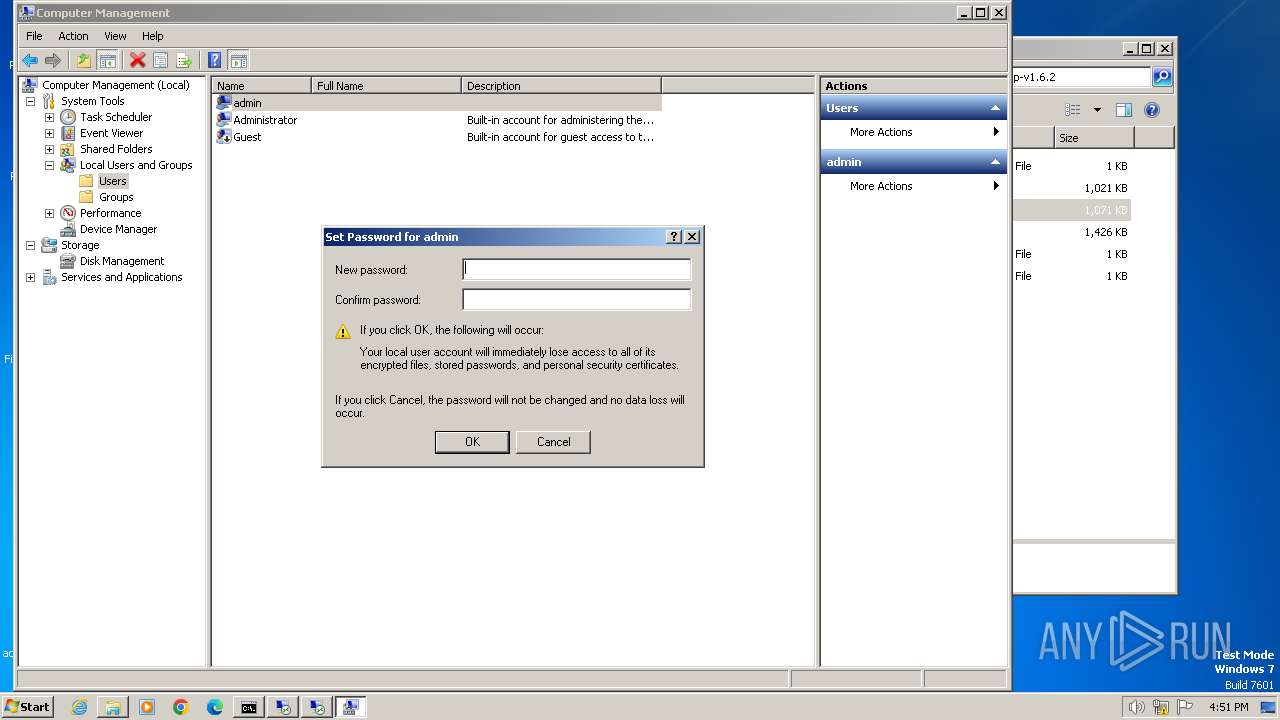The height and width of the screenshot is (720, 1280).
Task: Click the Explorer window search box
Action: [1081, 77]
